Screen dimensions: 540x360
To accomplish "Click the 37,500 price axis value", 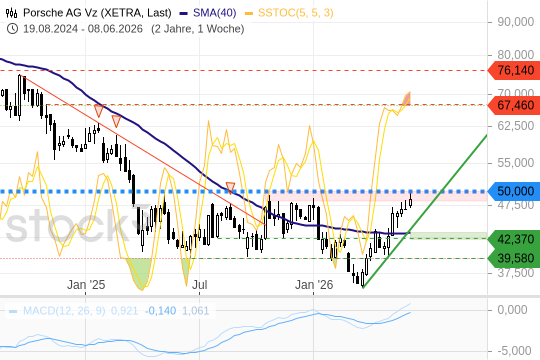I will (516, 273).
